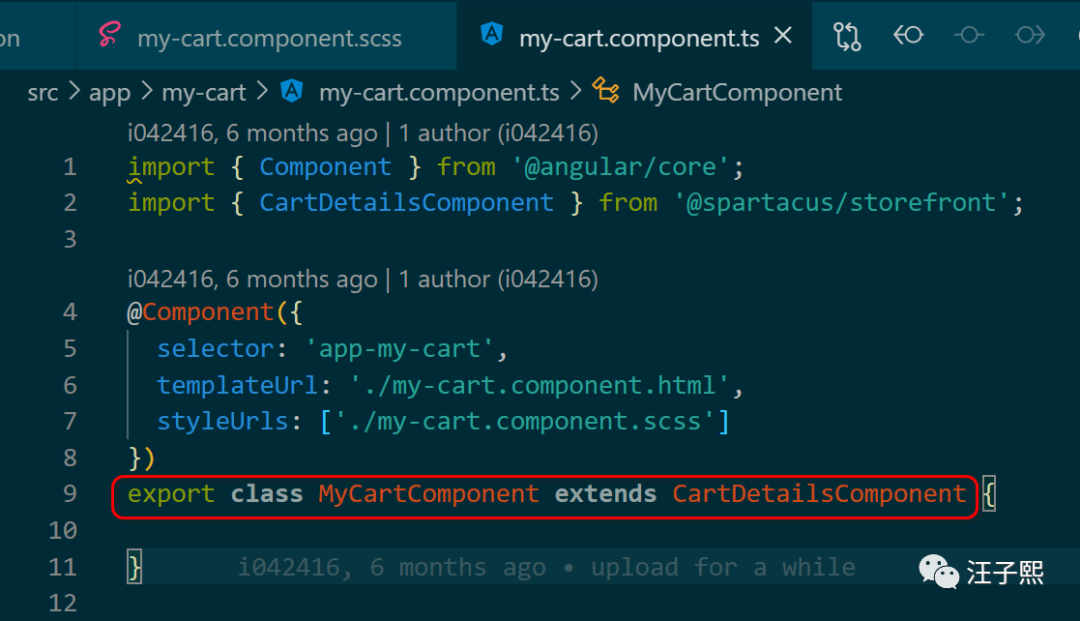Click the Angular icon on the active tab

tap(492, 36)
